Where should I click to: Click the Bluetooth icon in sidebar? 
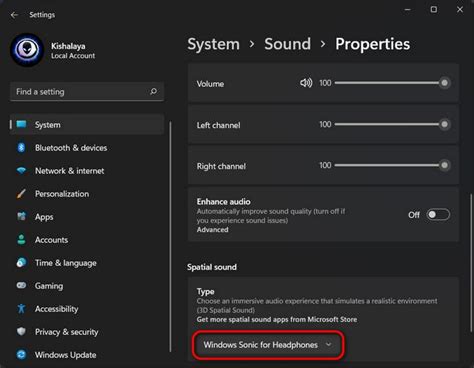click(21, 147)
